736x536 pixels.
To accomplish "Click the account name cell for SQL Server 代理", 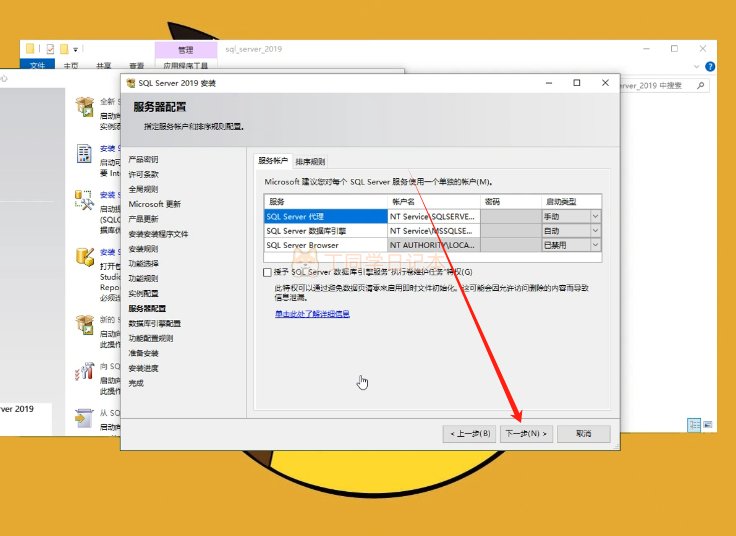I will (x=434, y=216).
